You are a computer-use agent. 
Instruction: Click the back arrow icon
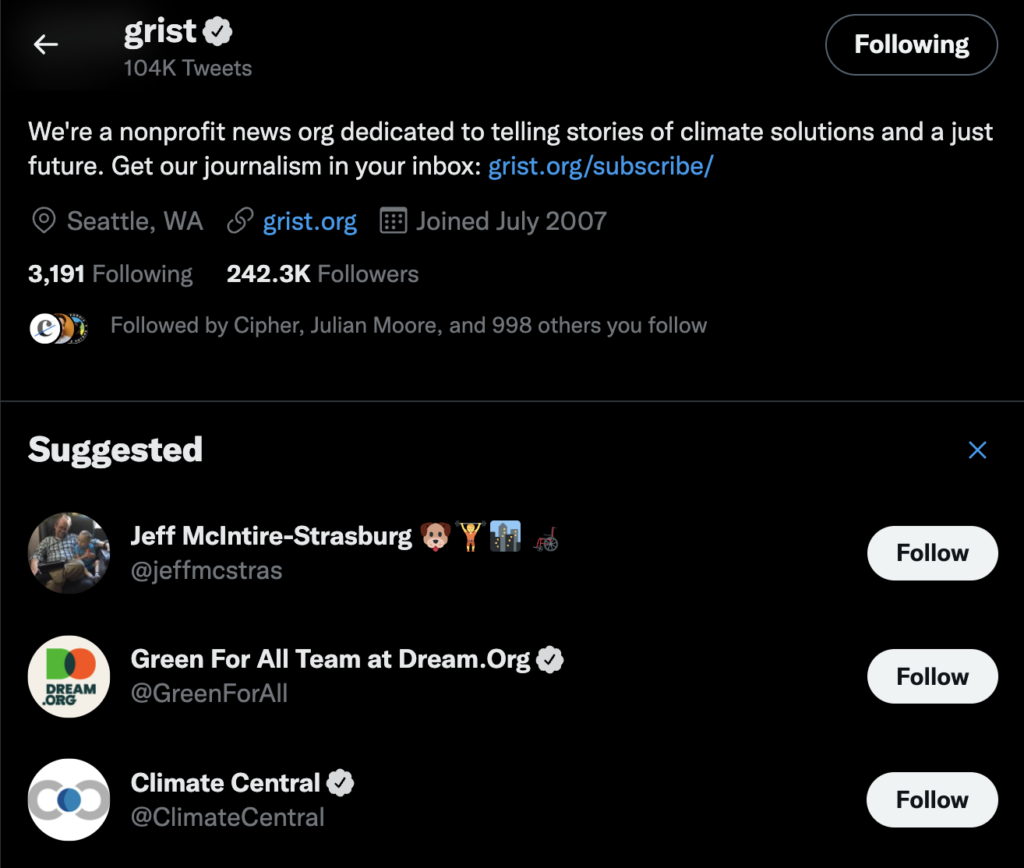[x=46, y=44]
